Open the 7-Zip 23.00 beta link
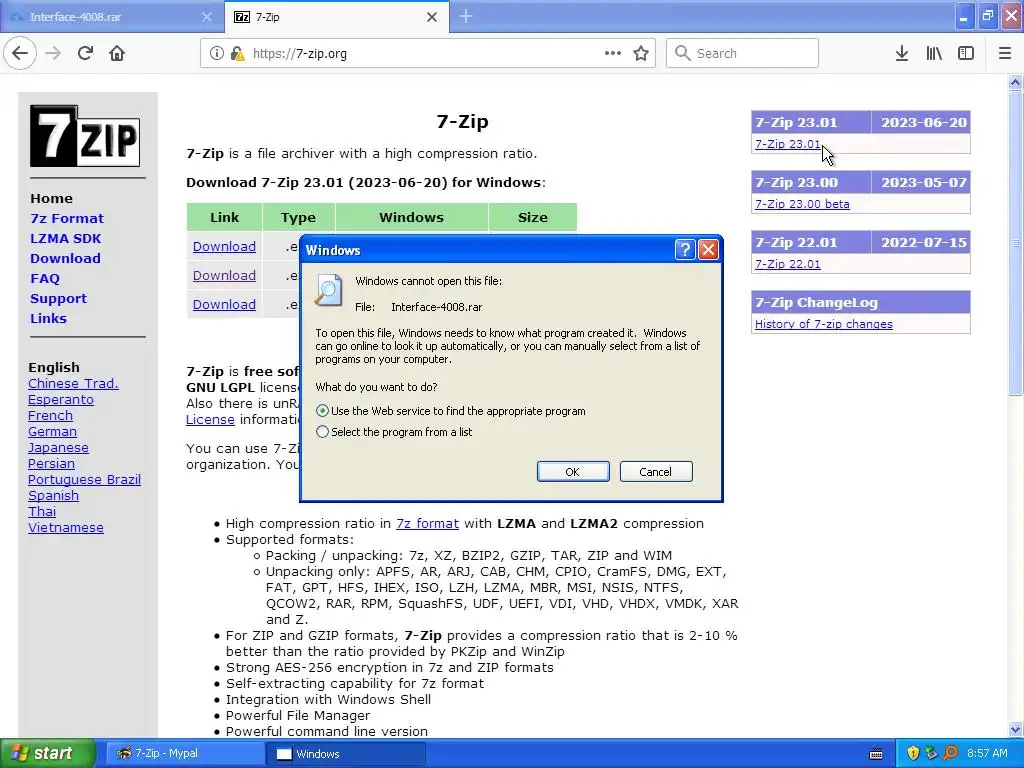The height and width of the screenshot is (768, 1024). (802, 204)
